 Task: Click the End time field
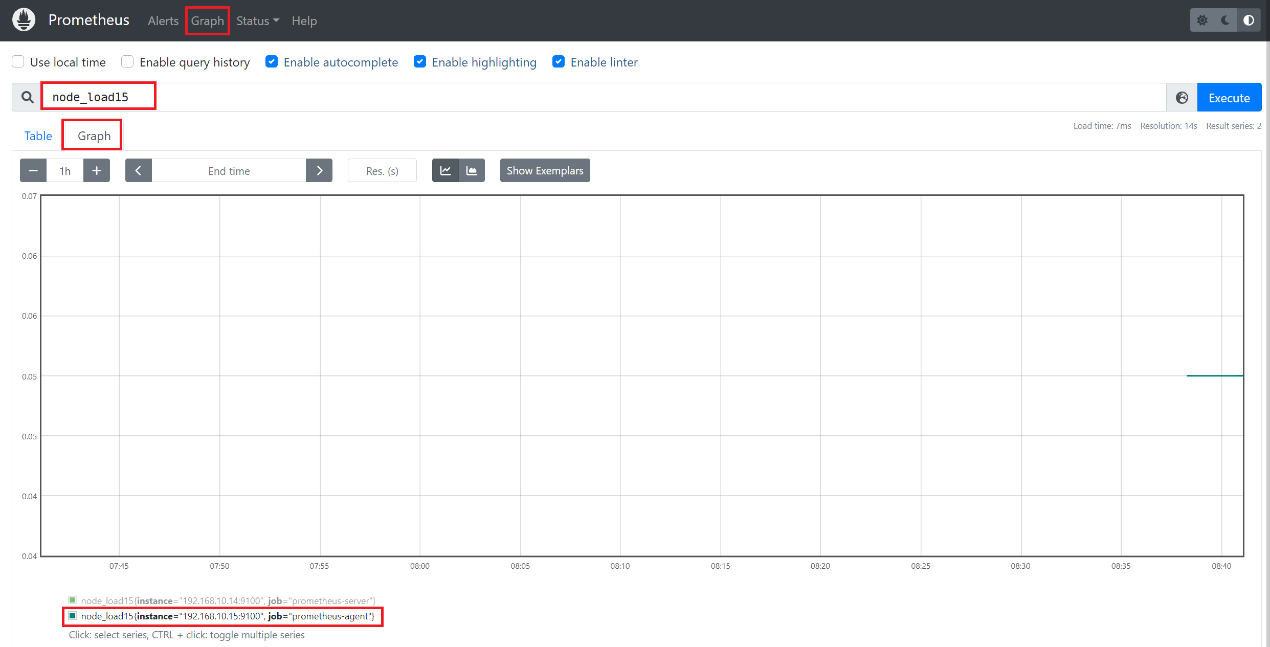229,171
